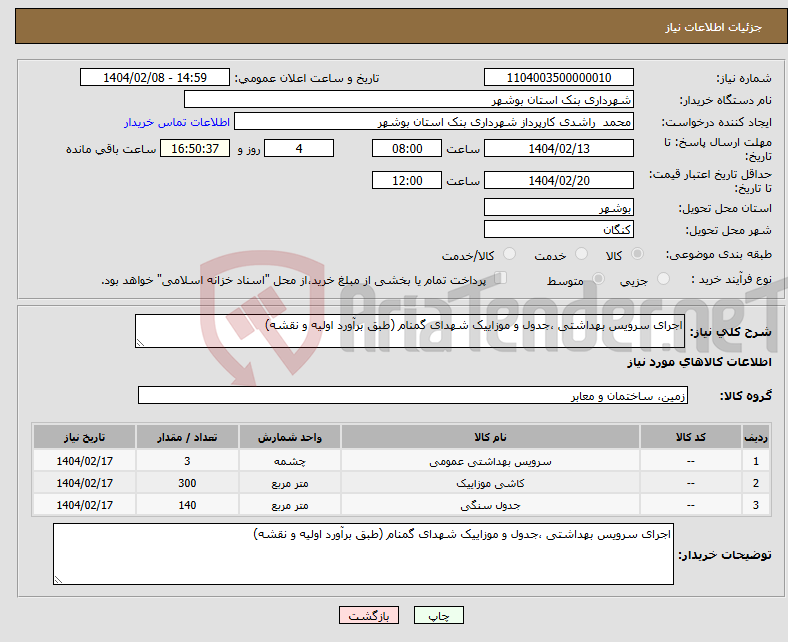Screen dimensions: 788x642
Task: Click the جدول سنگی item cell
Action: (x=490, y=505)
